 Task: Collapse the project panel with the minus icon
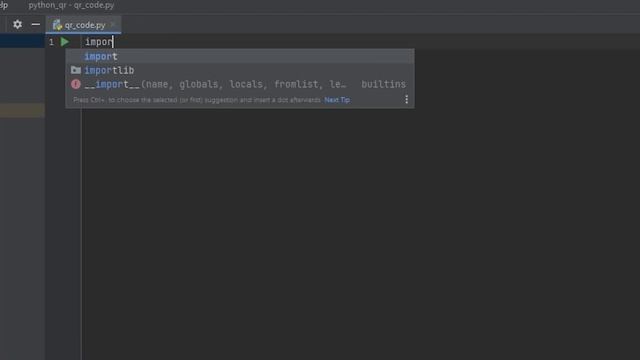tap(36, 24)
